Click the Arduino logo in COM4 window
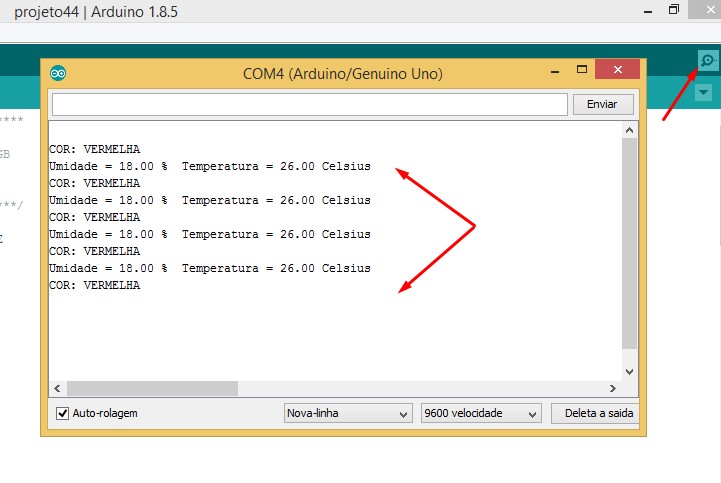This screenshot has height=483, width=721. 58,73
